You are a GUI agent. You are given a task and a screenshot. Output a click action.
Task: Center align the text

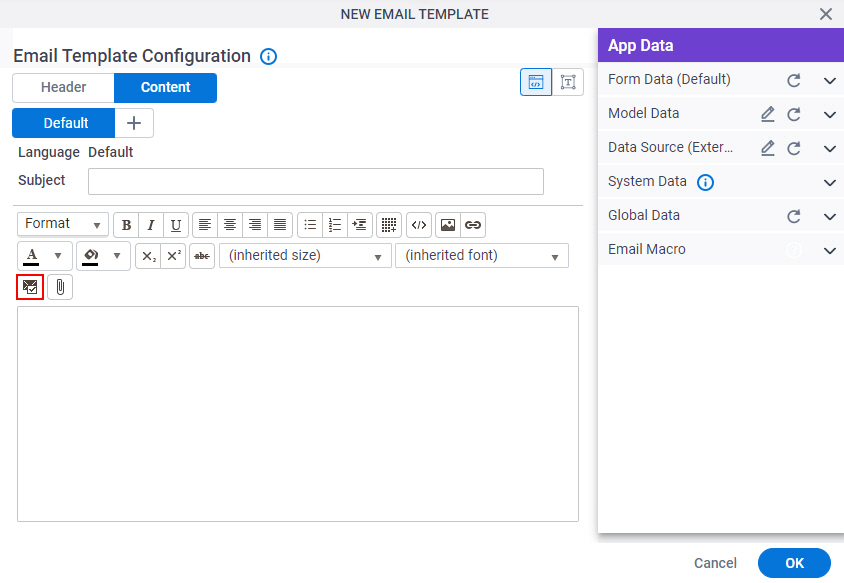[x=230, y=225]
